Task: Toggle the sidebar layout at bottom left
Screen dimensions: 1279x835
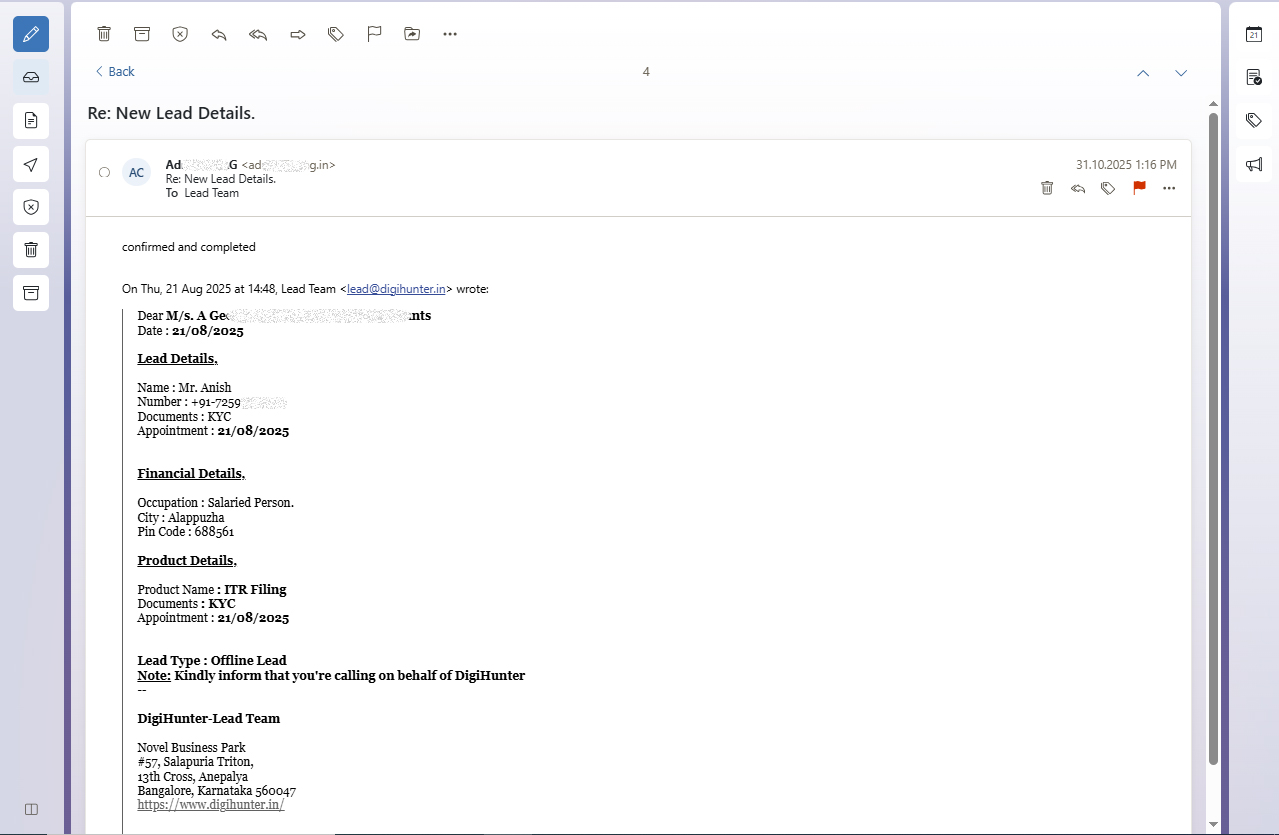Action: (x=31, y=809)
